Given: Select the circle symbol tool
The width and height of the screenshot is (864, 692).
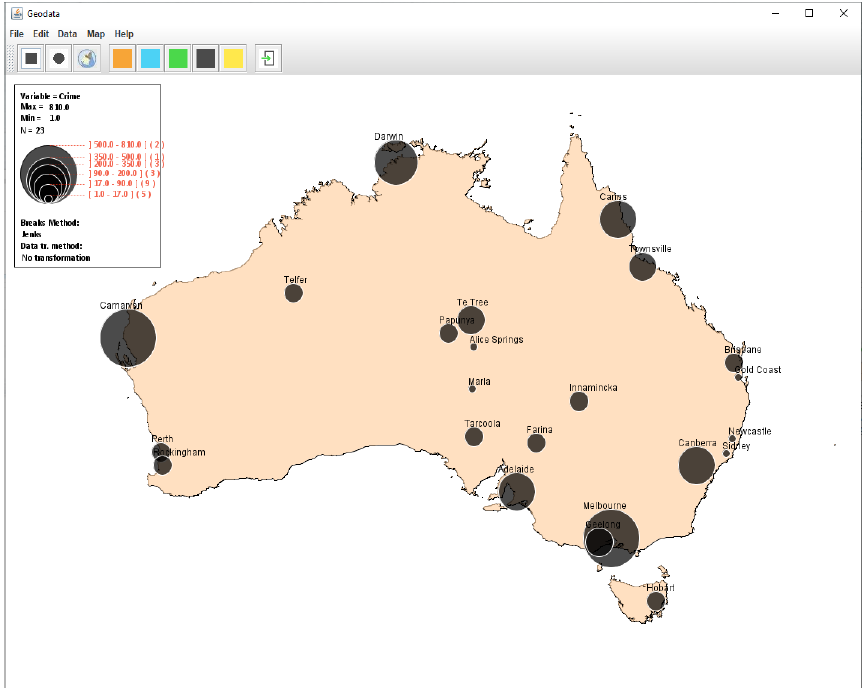Looking at the screenshot, I should (59, 58).
